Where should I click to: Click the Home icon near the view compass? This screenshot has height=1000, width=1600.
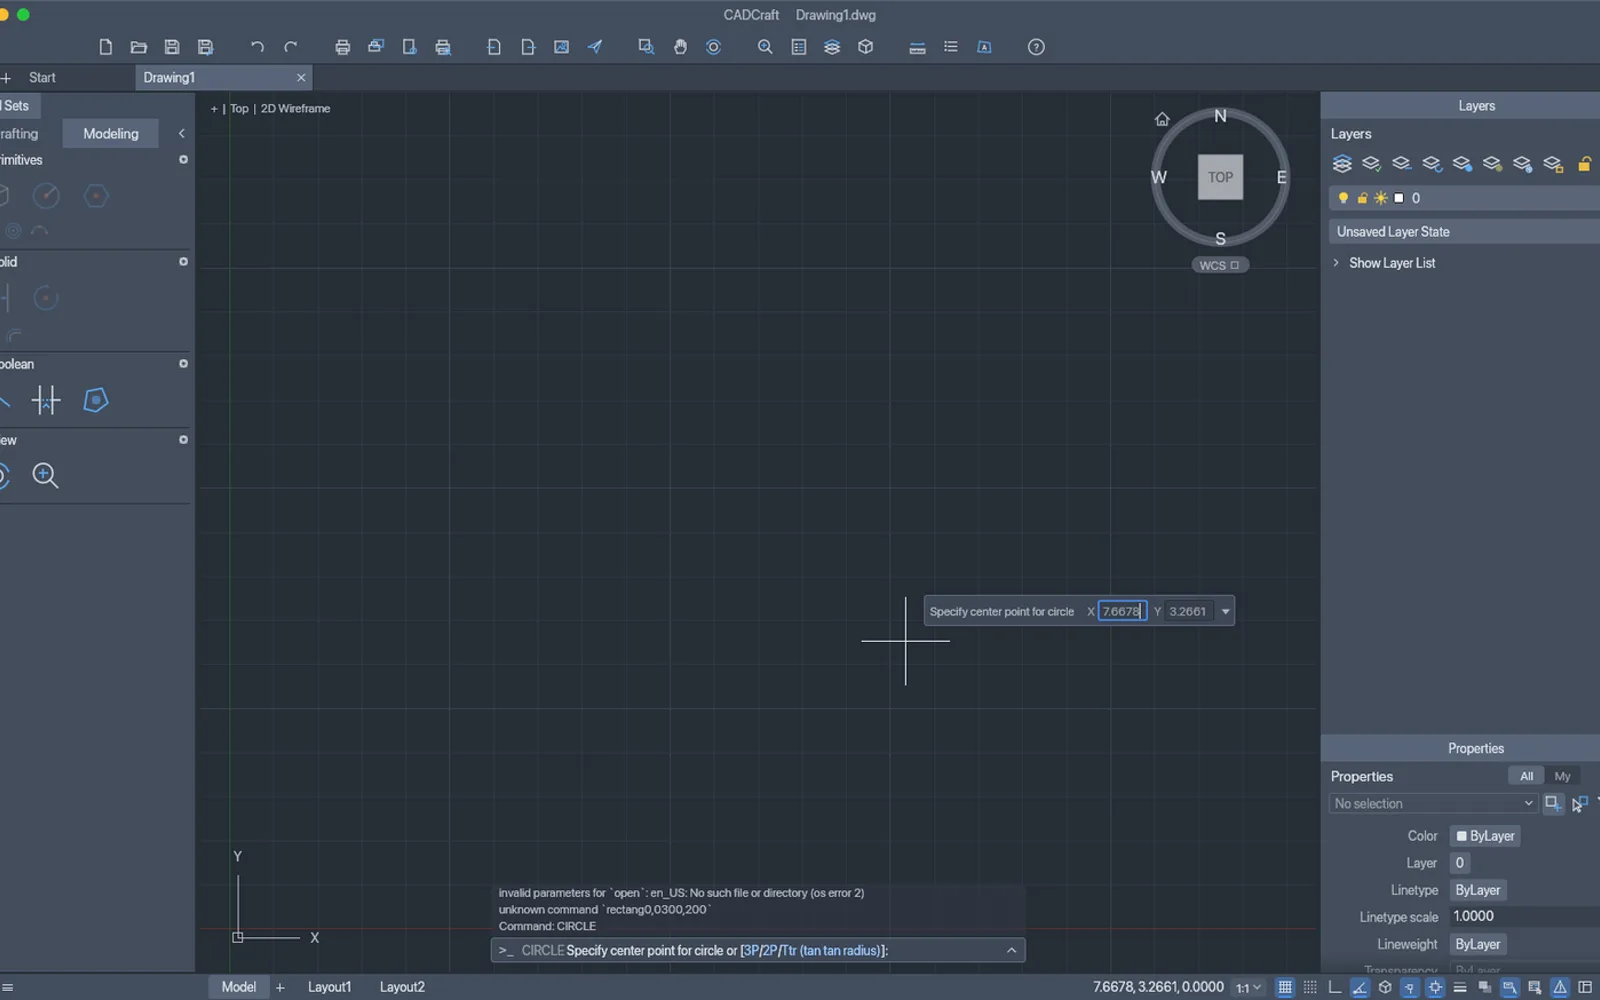coord(1162,119)
